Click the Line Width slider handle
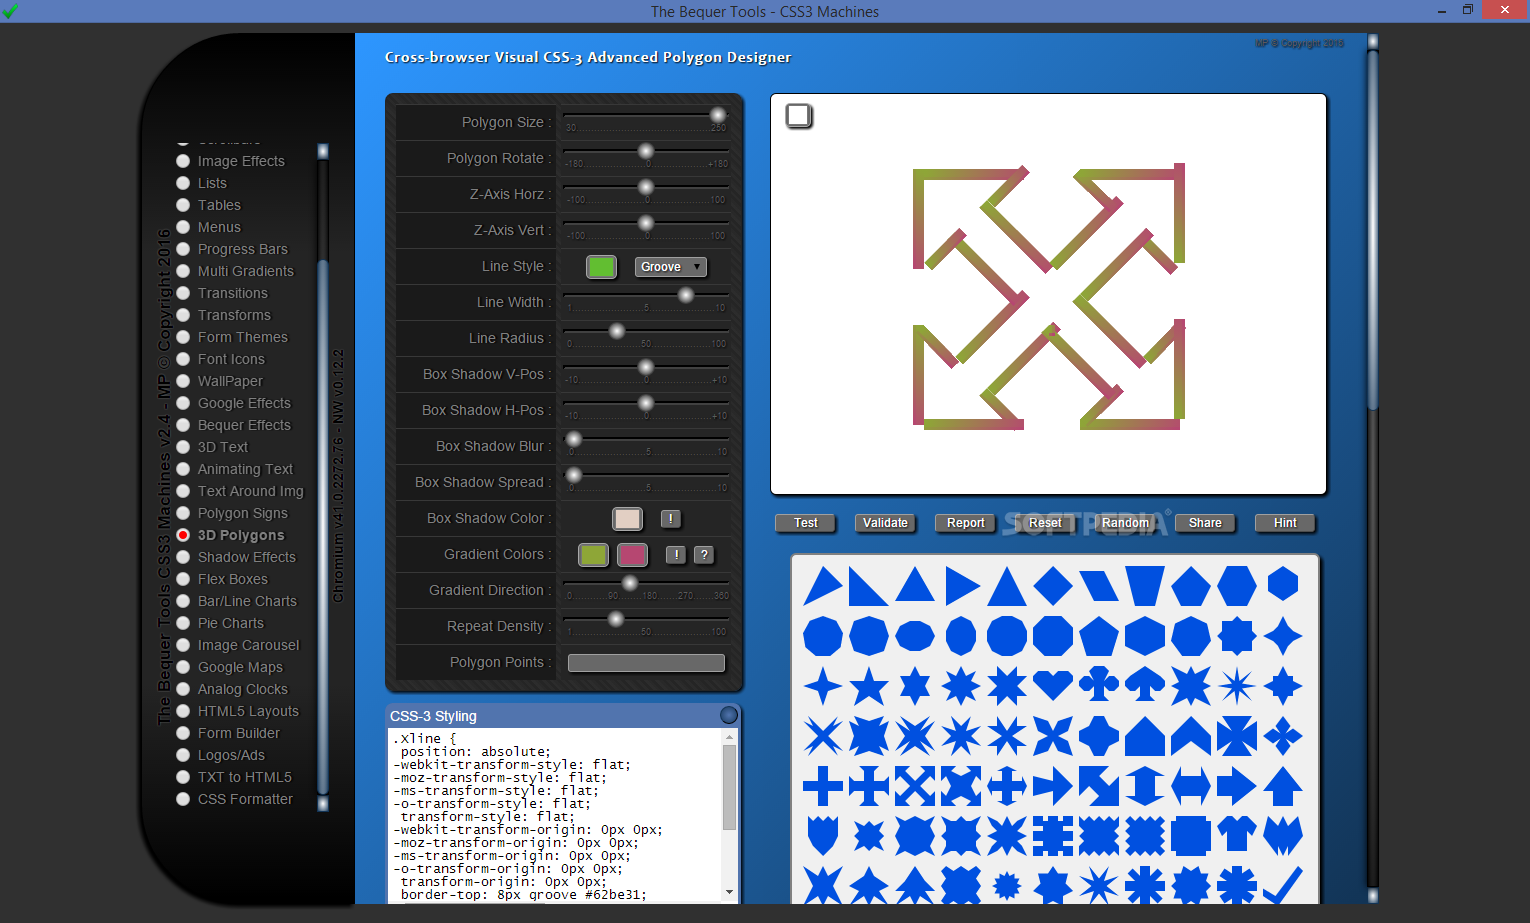The image size is (1530, 923). [686, 295]
